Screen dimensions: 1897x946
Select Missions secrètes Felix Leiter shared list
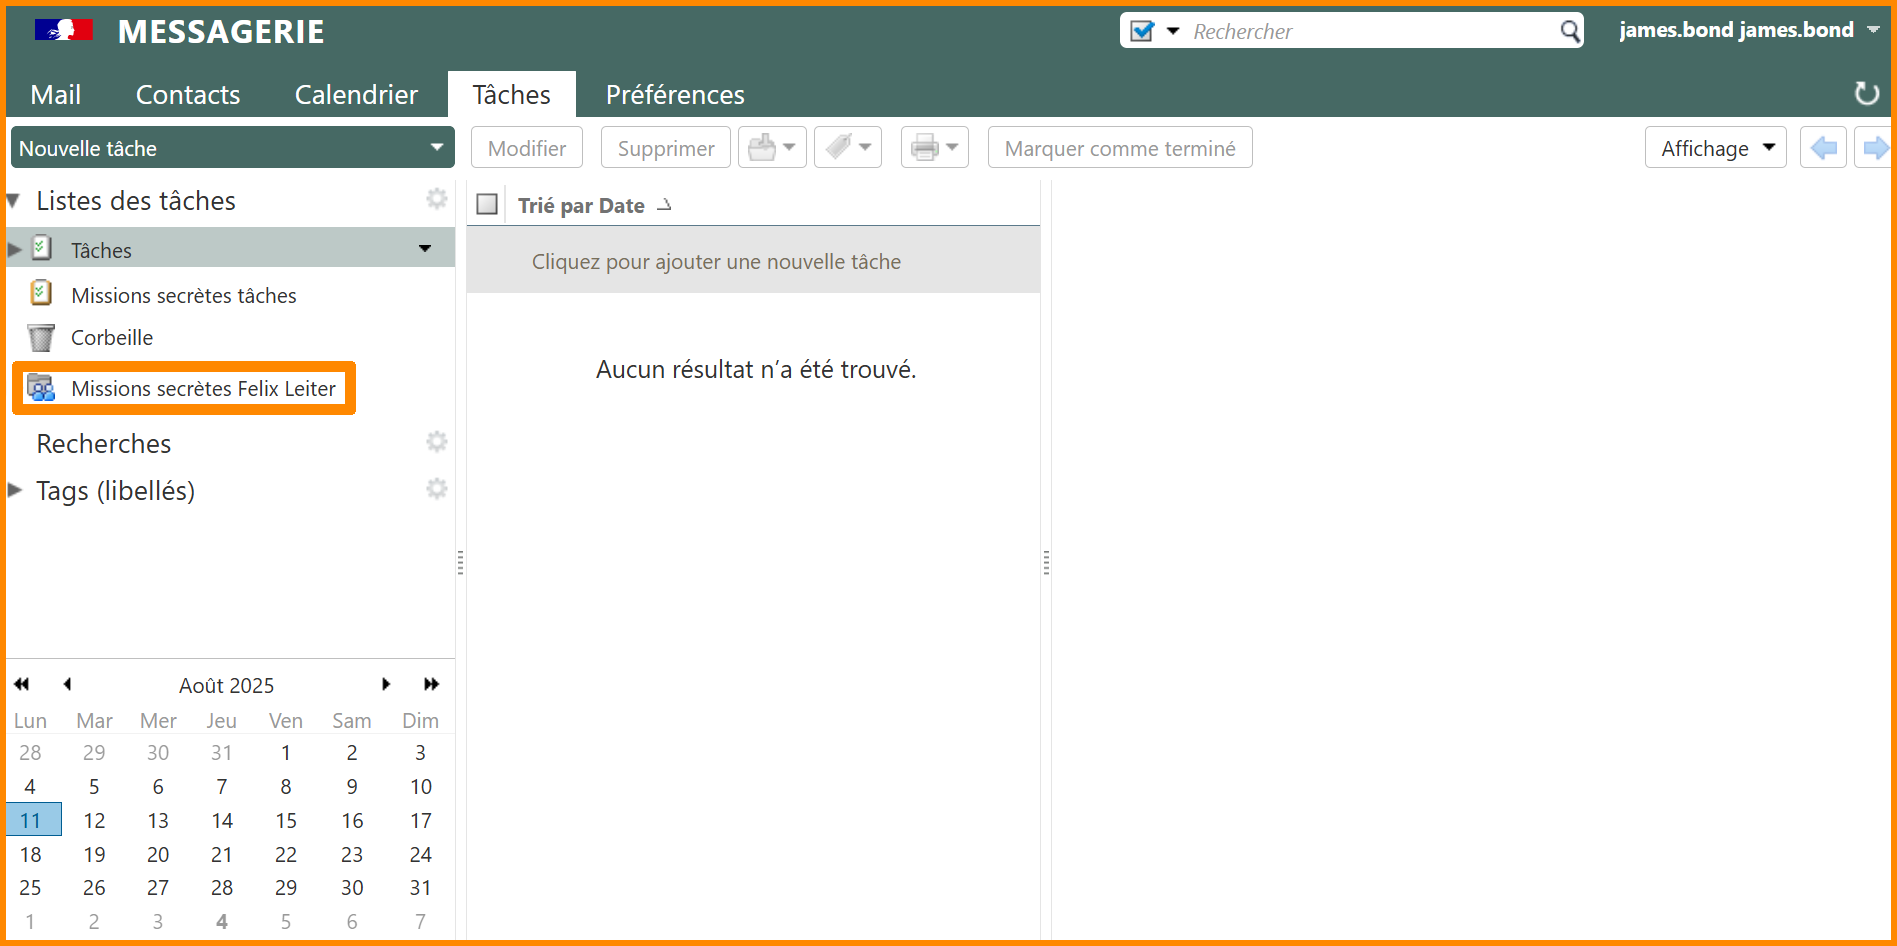pyautogui.click(x=202, y=389)
